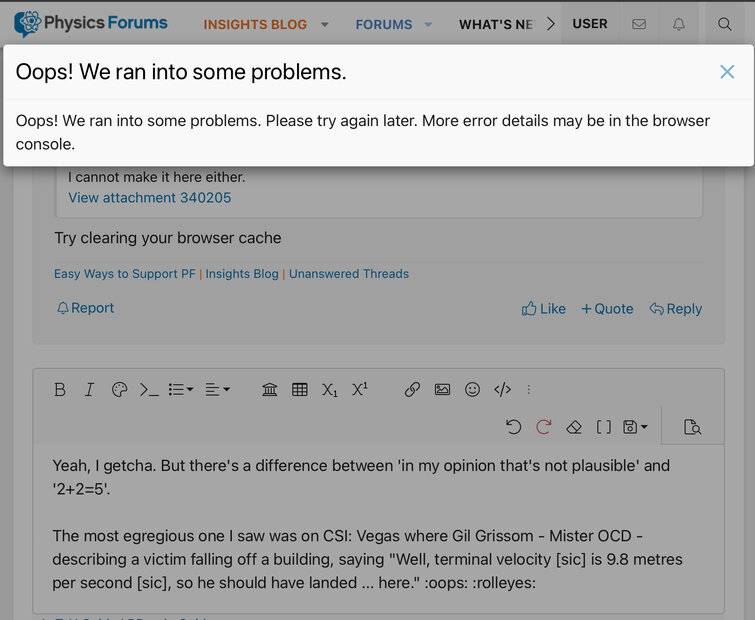Open the drafts save dropdown
Viewport: 755px width, 620px height.
635,427
